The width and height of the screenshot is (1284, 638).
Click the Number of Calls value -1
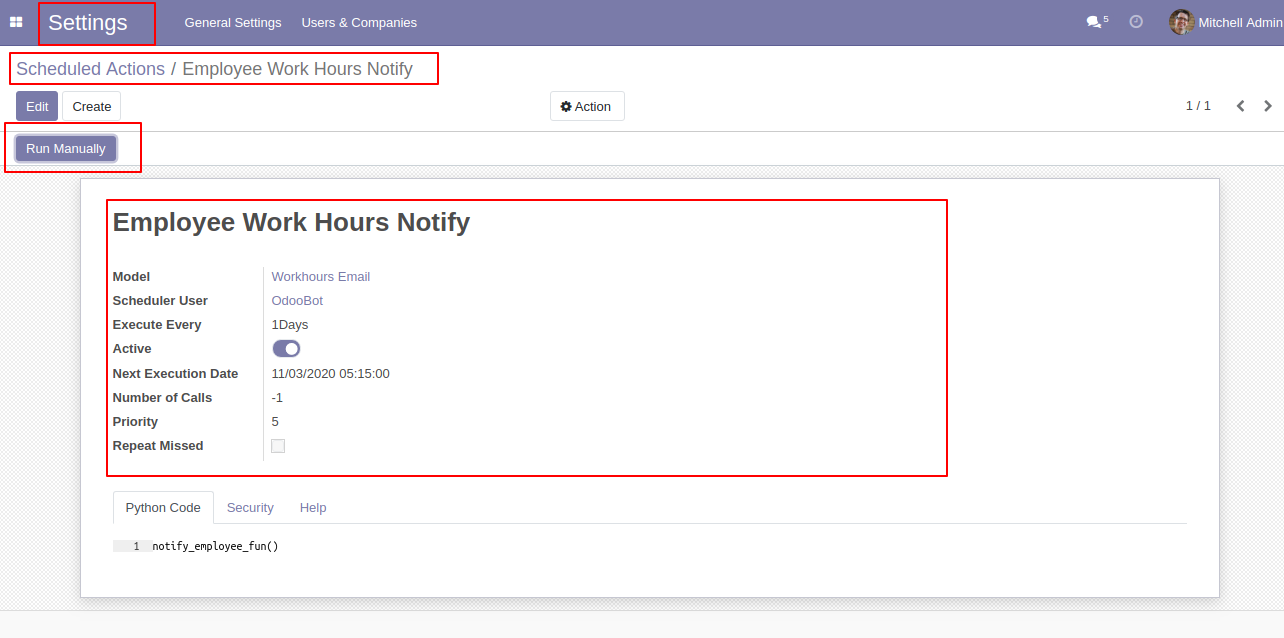tap(277, 397)
